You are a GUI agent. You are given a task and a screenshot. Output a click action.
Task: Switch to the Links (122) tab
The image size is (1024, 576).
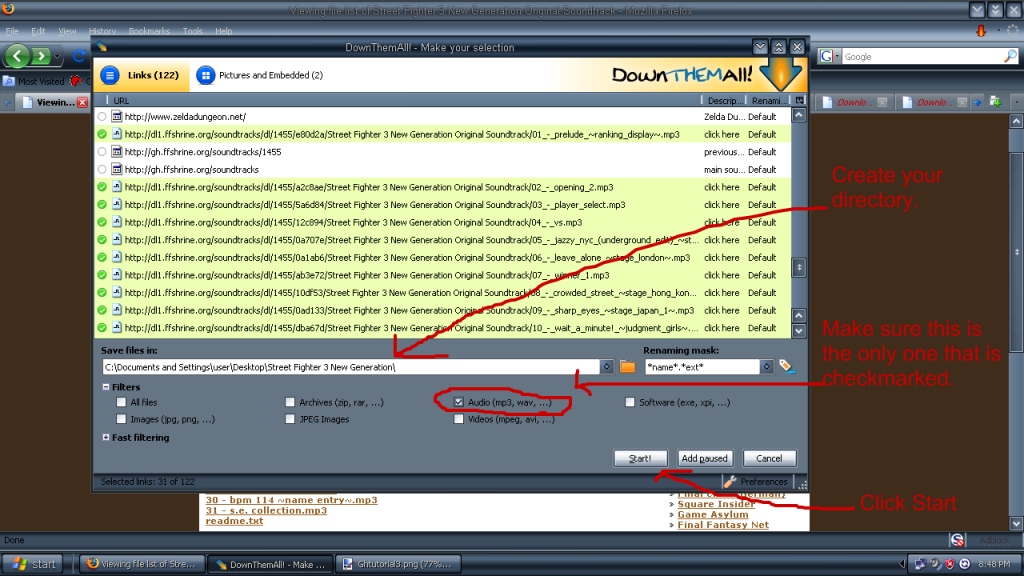tap(141, 75)
